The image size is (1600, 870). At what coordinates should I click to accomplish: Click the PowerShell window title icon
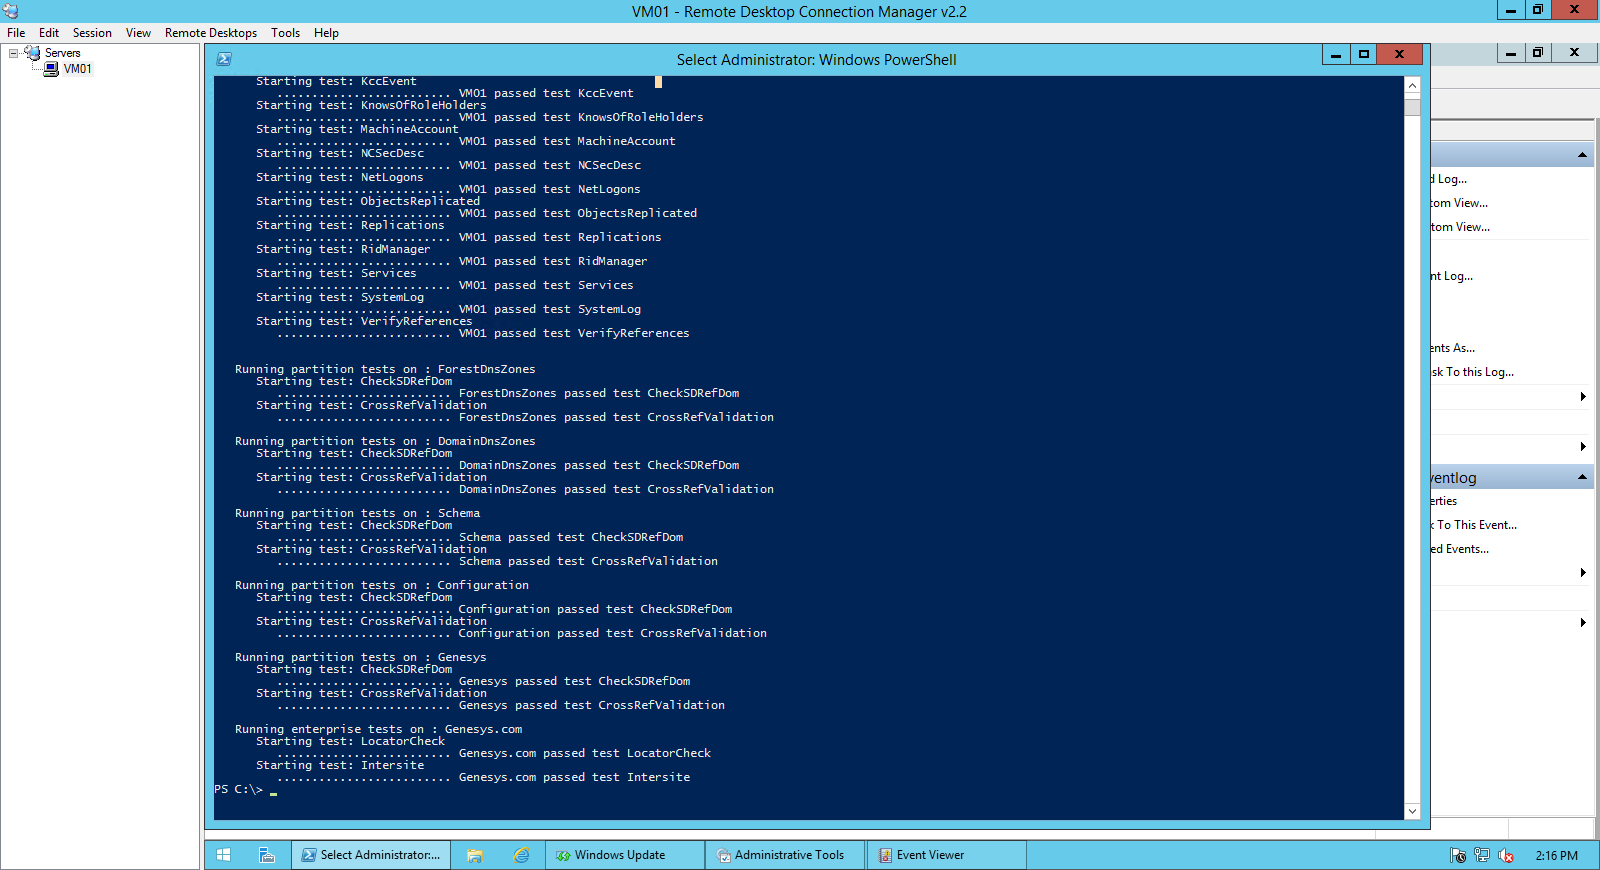[x=224, y=59]
